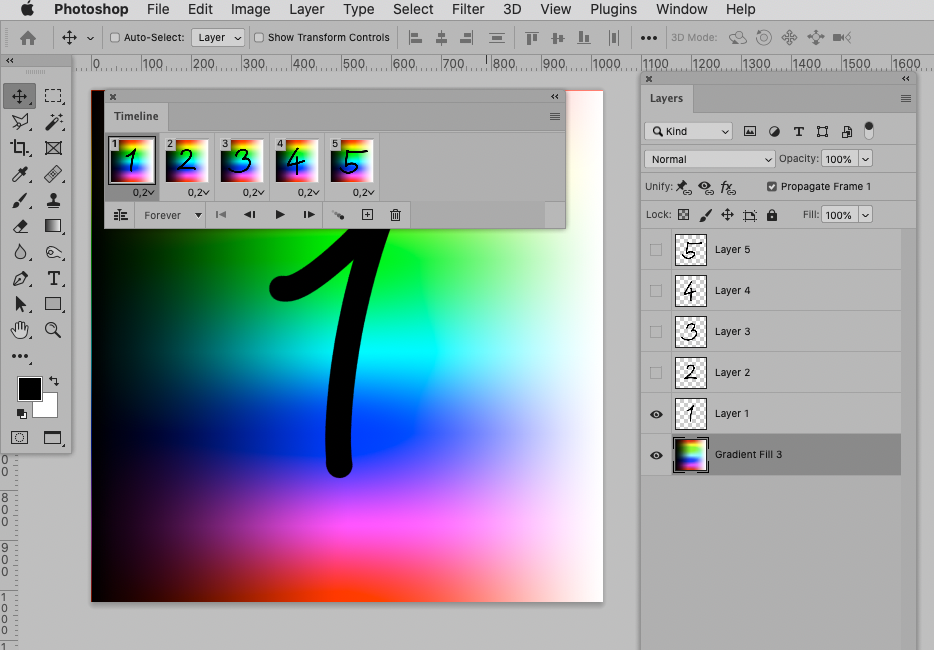Play the frame animation
This screenshot has width=934, height=650.
point(280,214)
